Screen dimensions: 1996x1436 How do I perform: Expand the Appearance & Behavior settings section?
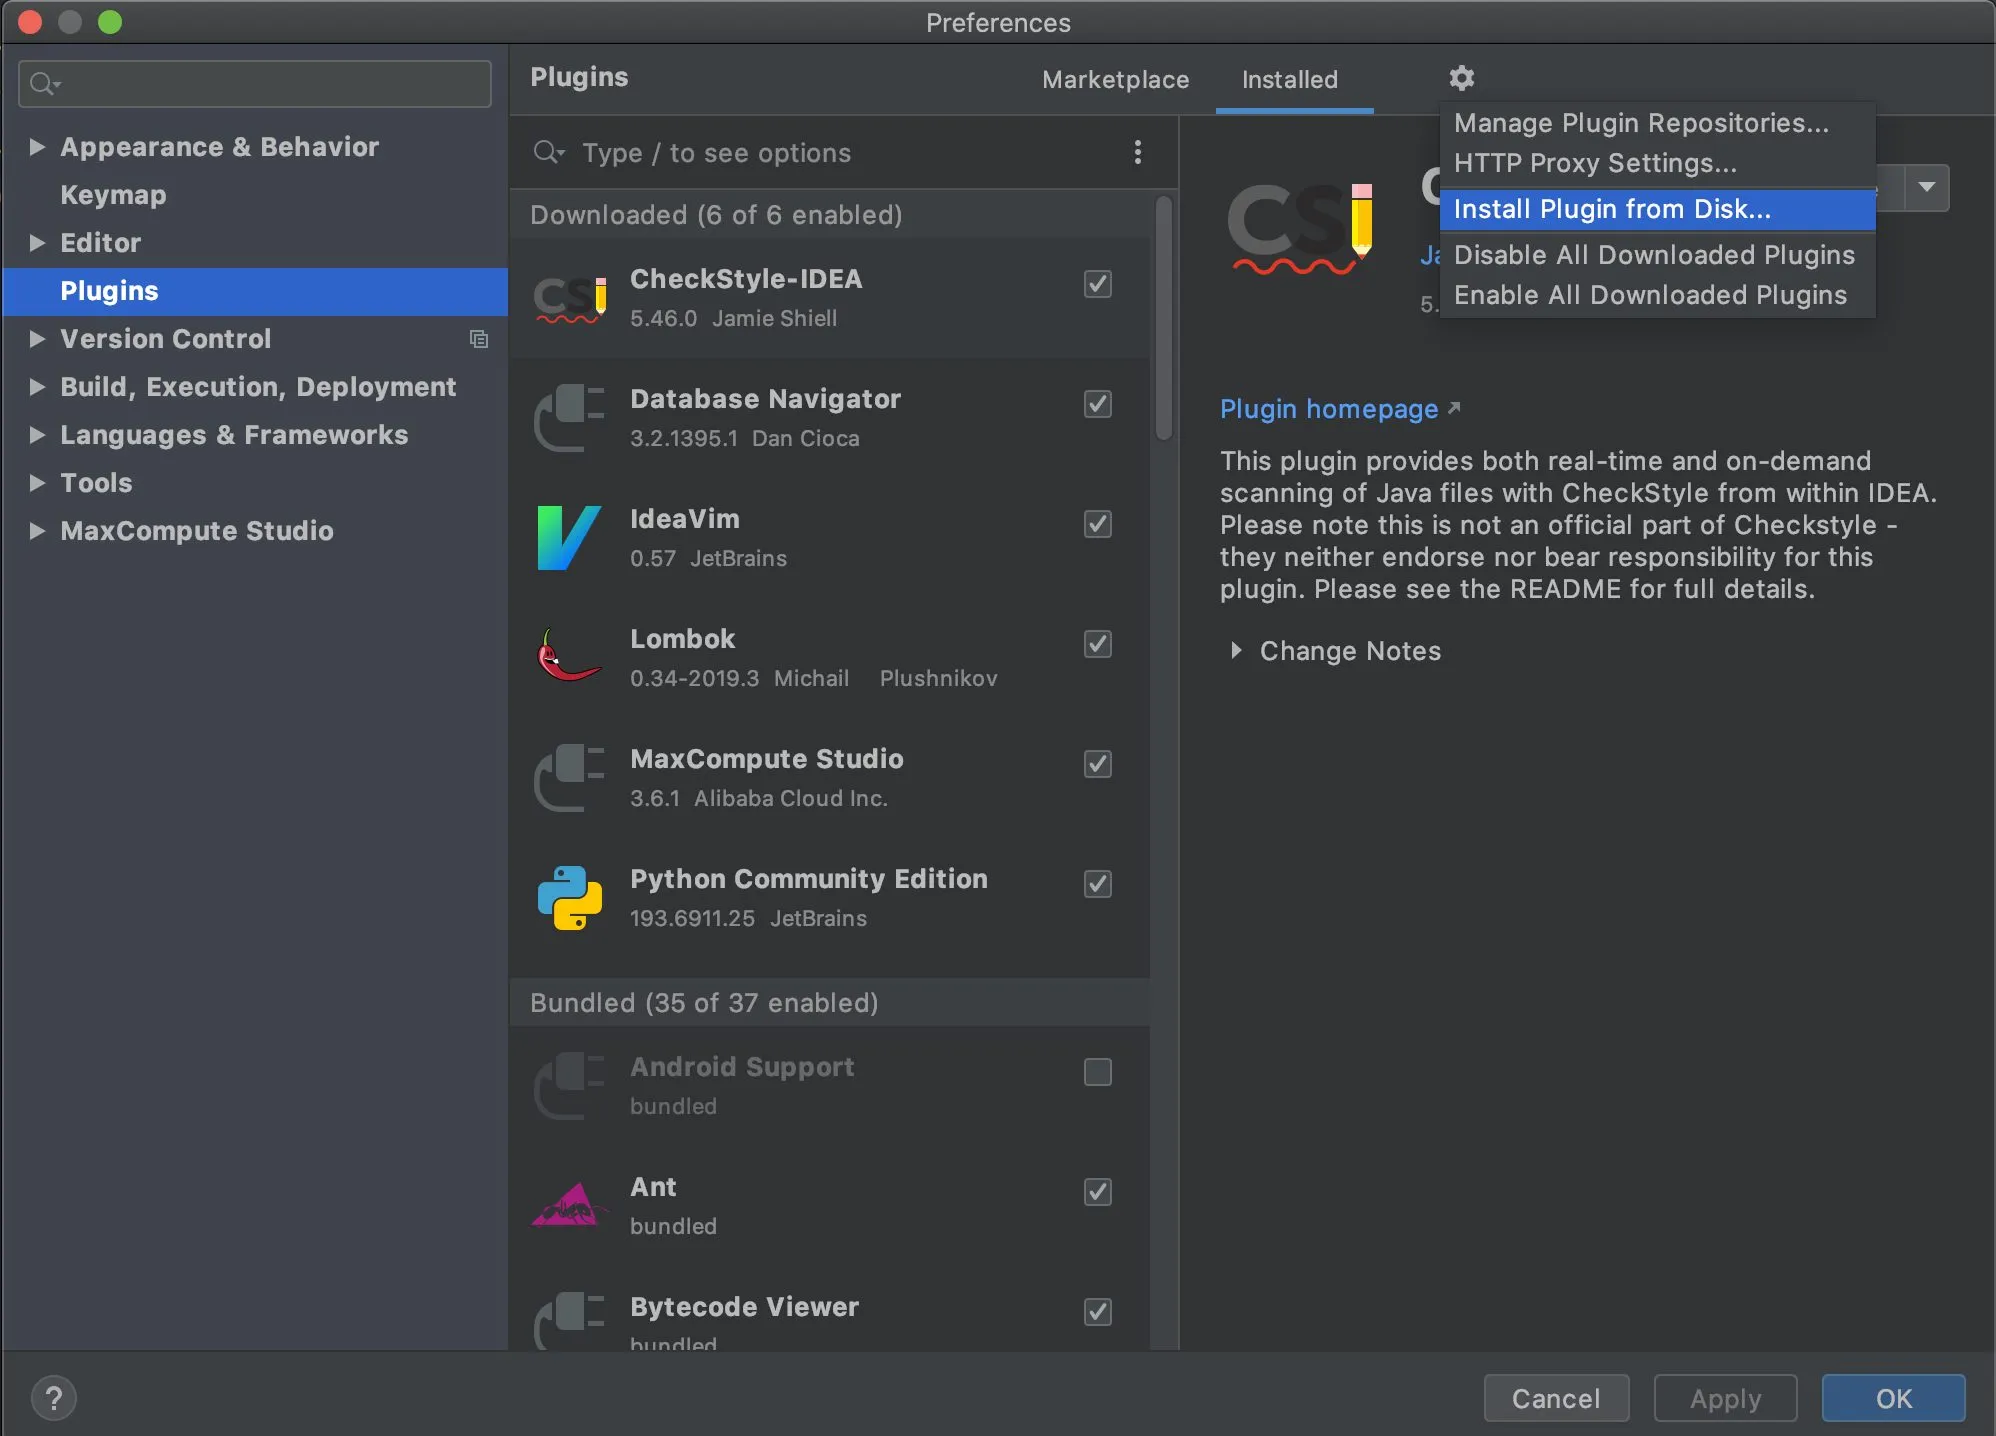34,146
